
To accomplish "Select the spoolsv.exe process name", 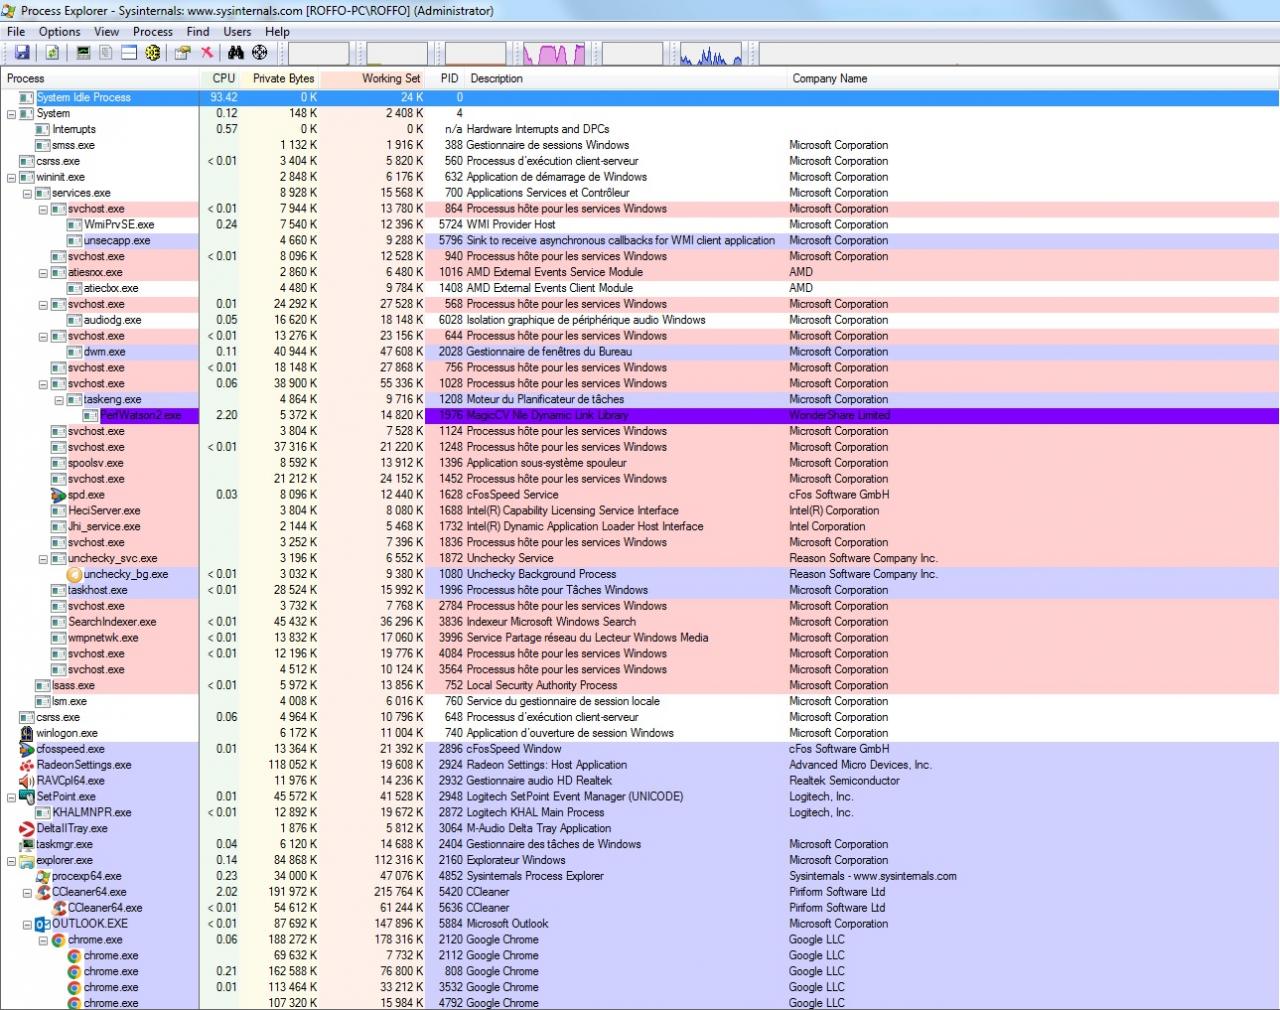I will pos(96,463).
